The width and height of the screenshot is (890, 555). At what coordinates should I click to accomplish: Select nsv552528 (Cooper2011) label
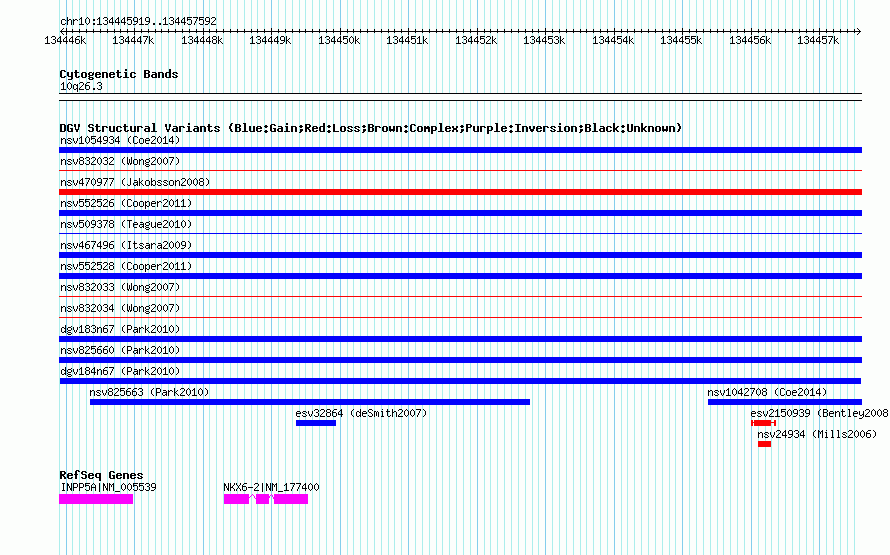tap(126, 266)
